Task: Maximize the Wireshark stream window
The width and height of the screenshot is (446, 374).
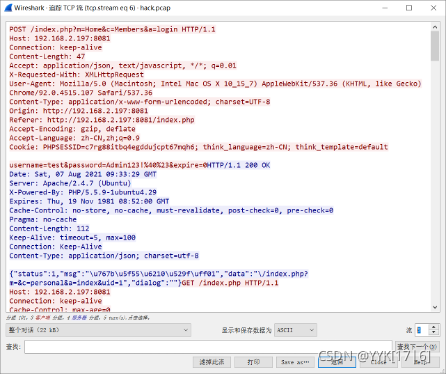Action: pyautogui.click(x=409, y=8)
